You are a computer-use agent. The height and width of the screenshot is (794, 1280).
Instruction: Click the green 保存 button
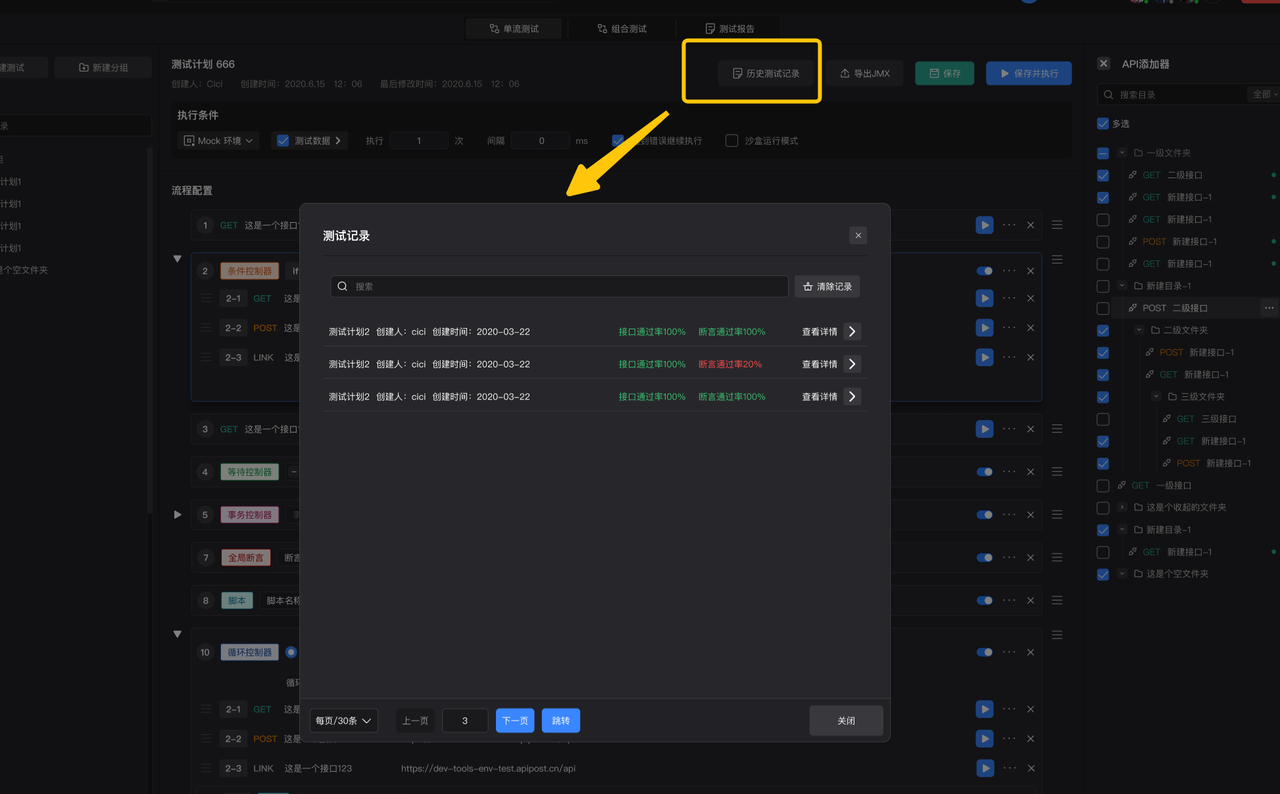(945, 73)
